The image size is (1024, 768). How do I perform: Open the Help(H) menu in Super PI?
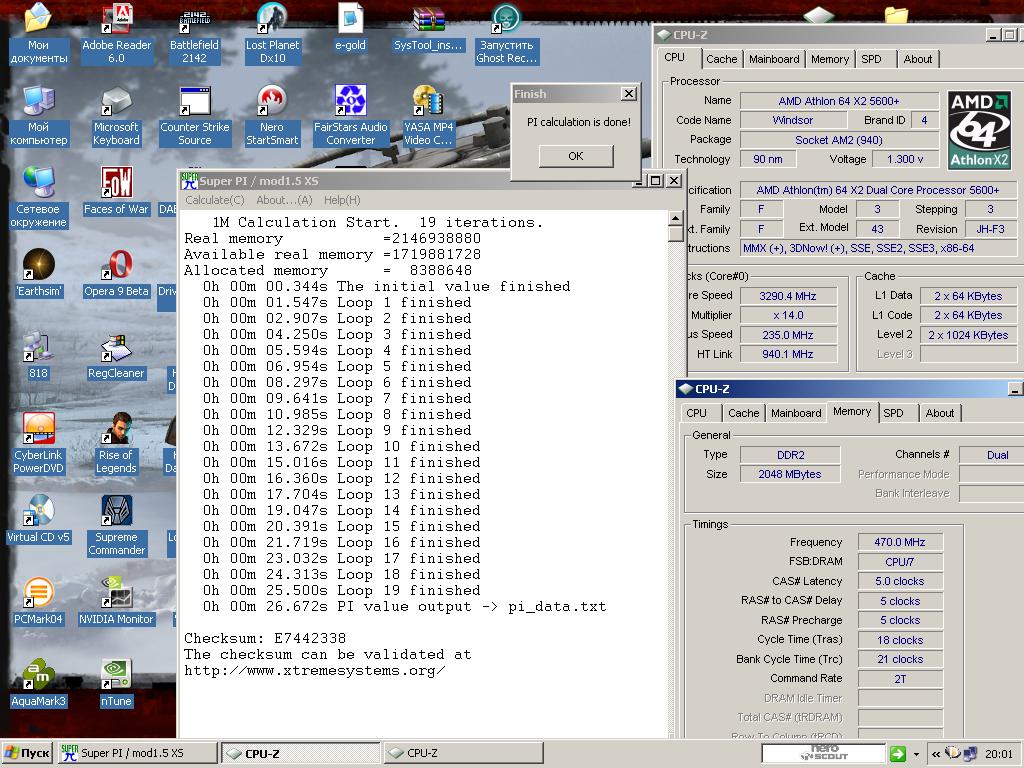coord(342,200)
